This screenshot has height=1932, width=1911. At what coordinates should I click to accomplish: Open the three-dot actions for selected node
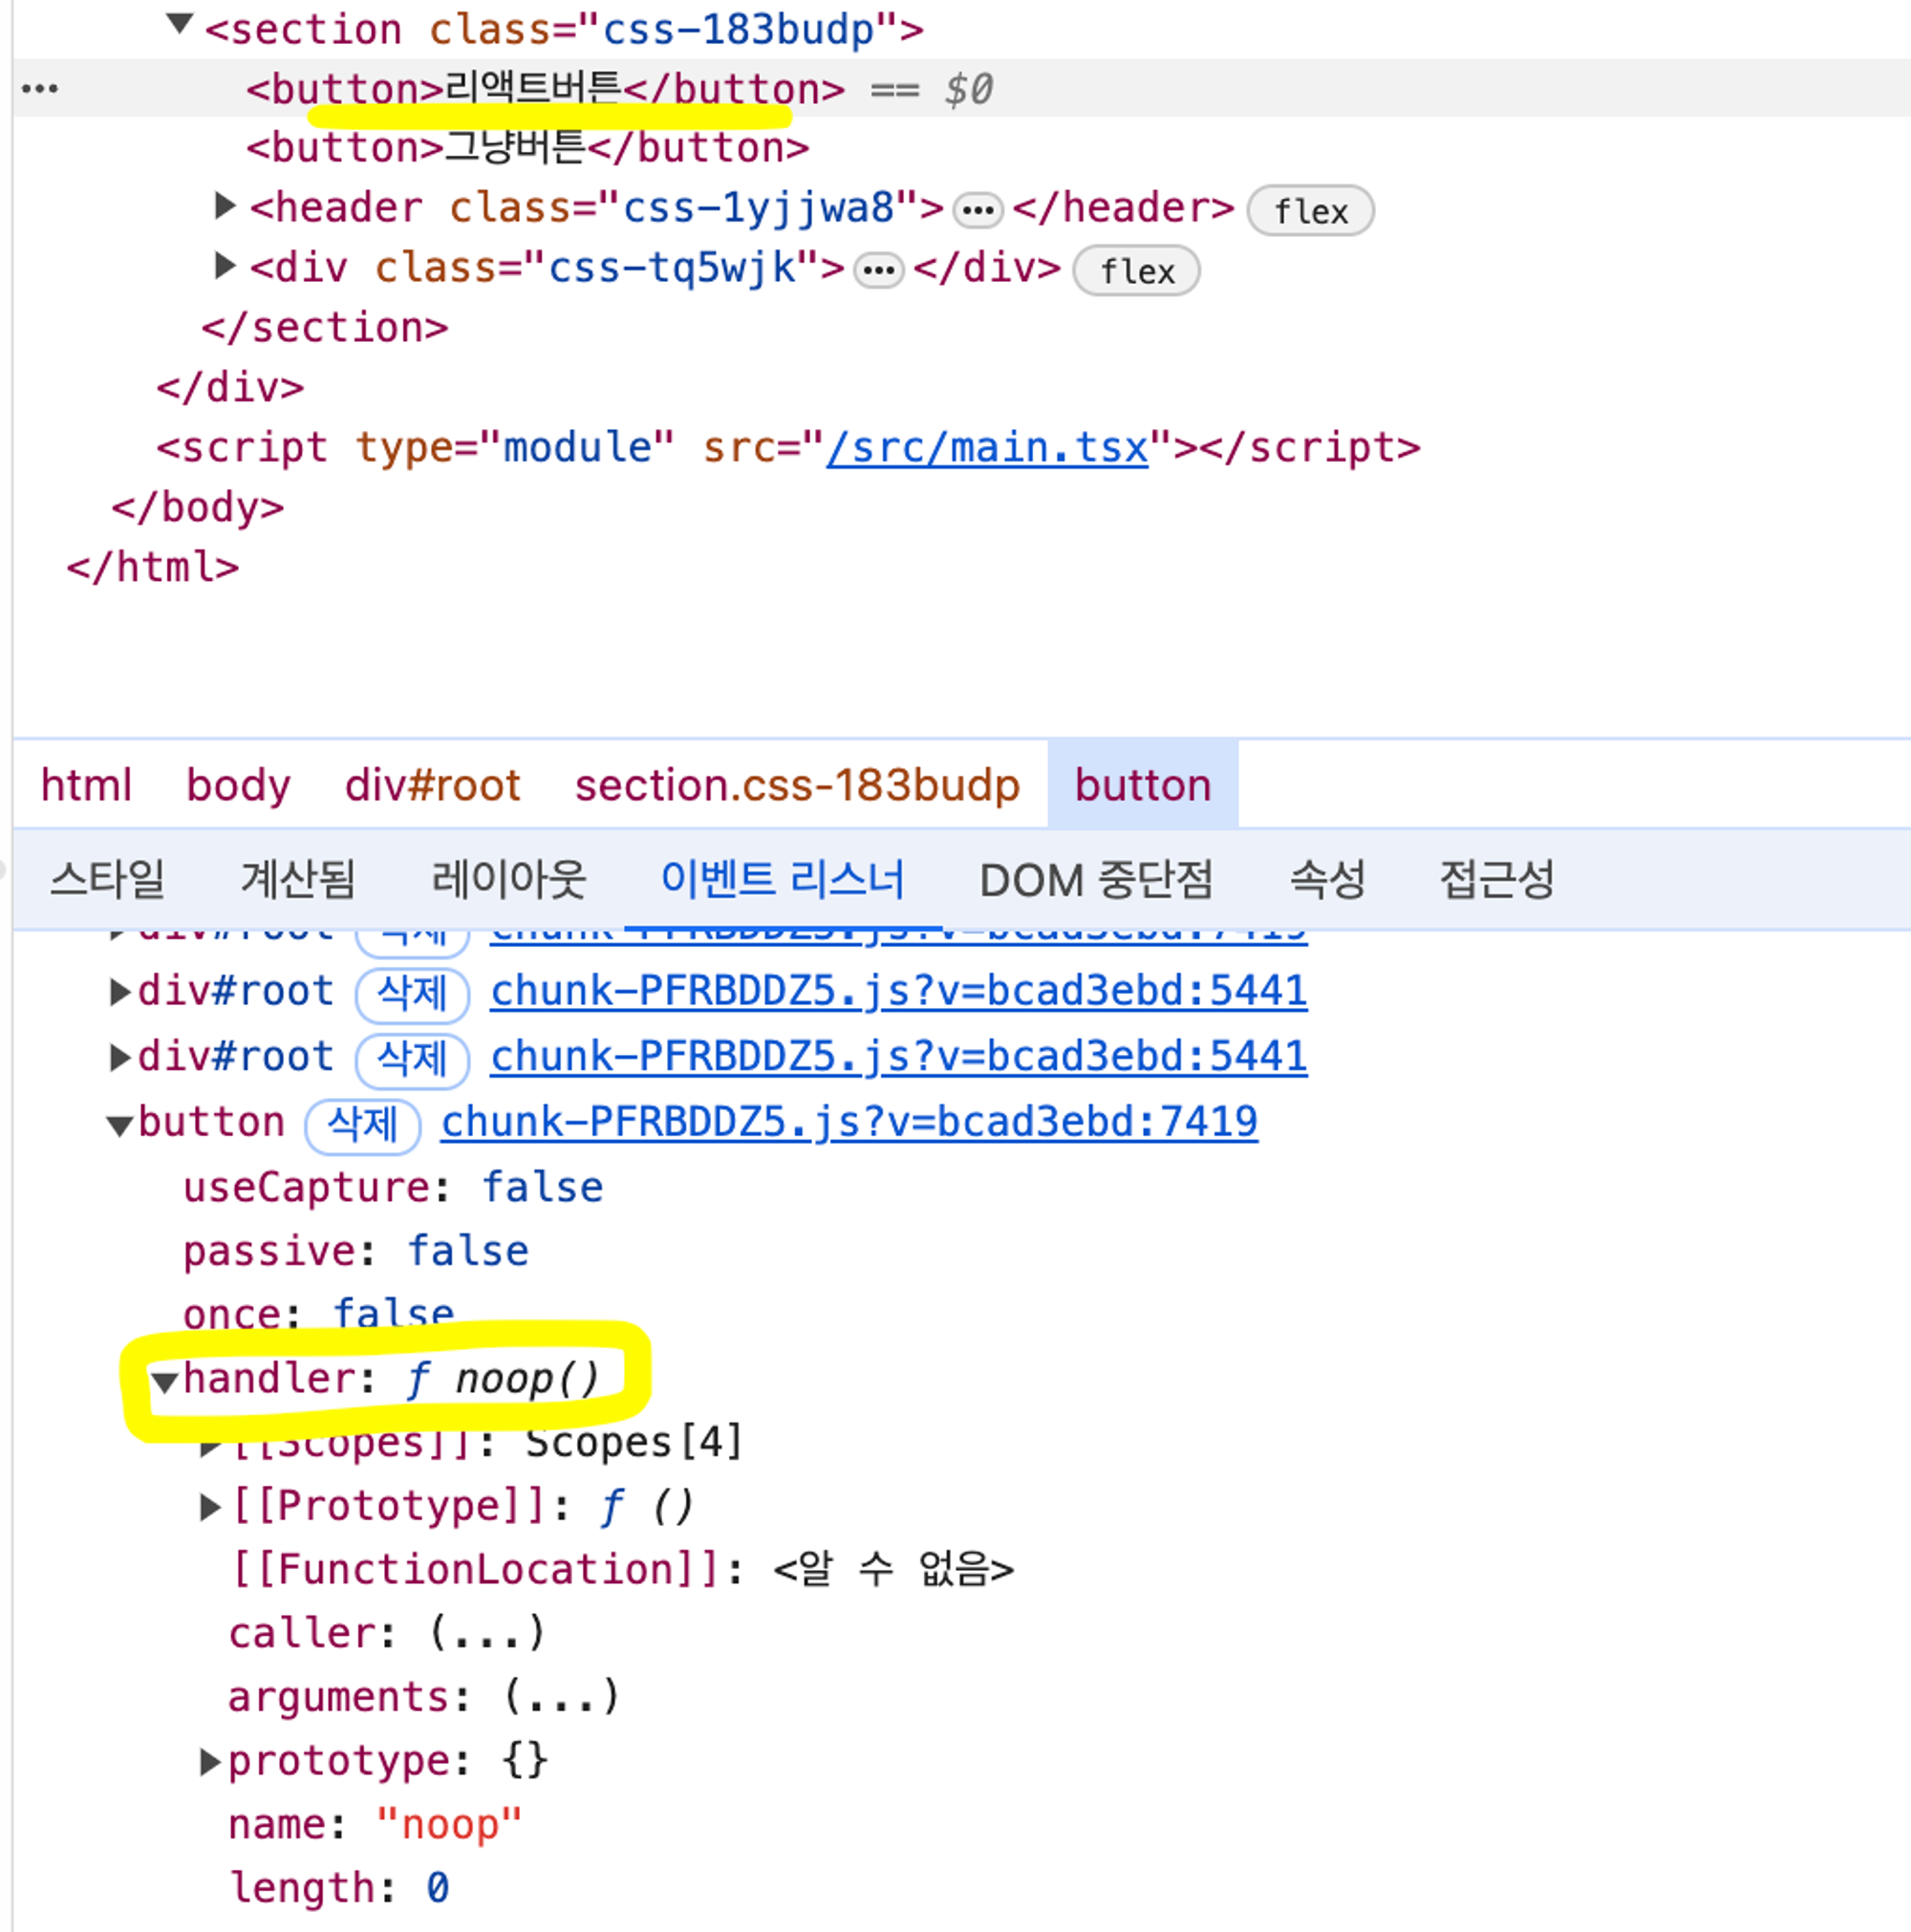pyautogui.click(x=40, y=88)
